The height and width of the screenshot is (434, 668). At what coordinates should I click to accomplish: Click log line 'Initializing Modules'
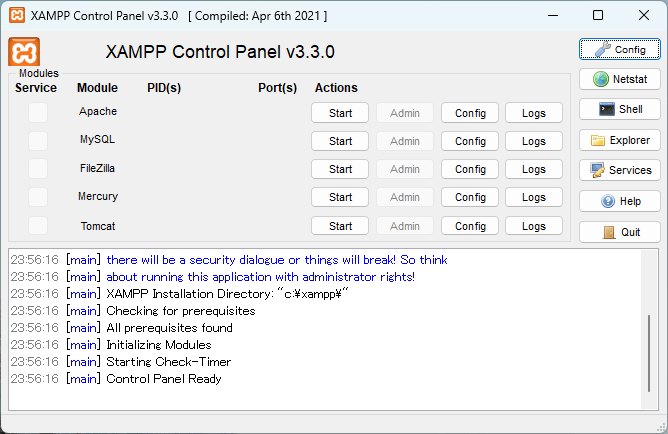[159, 345]
